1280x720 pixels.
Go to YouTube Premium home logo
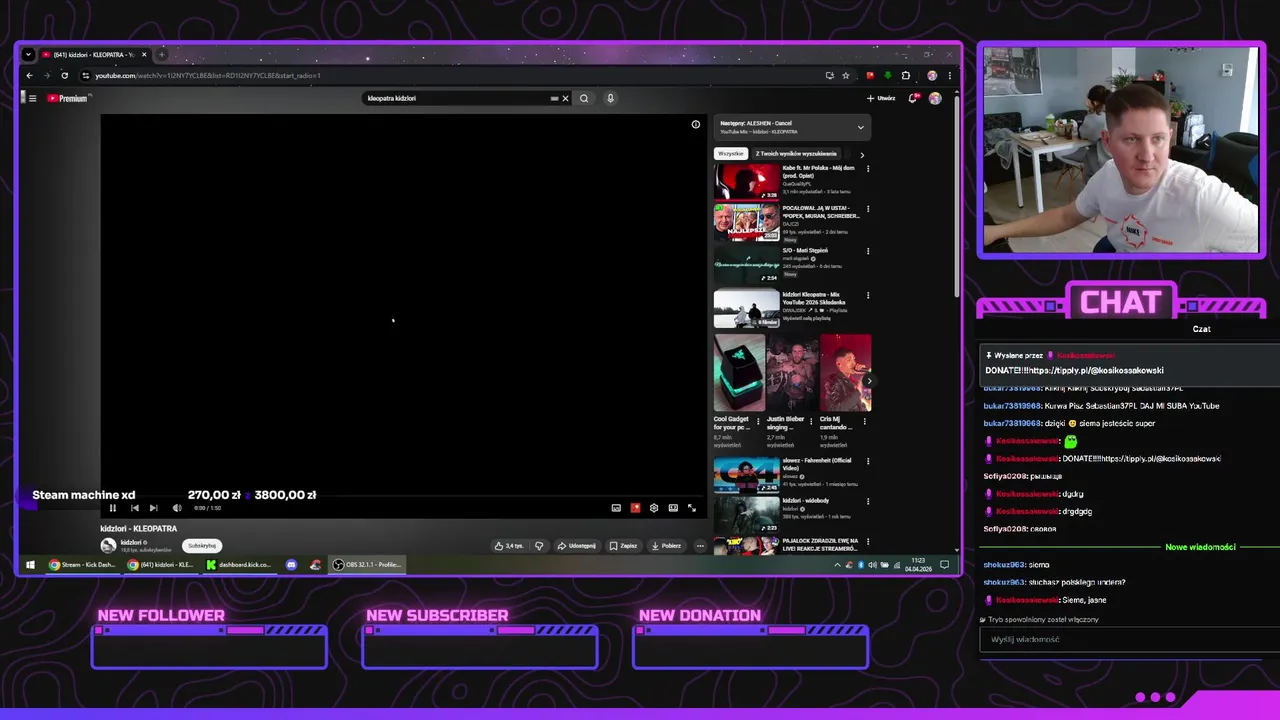point(68,98)
